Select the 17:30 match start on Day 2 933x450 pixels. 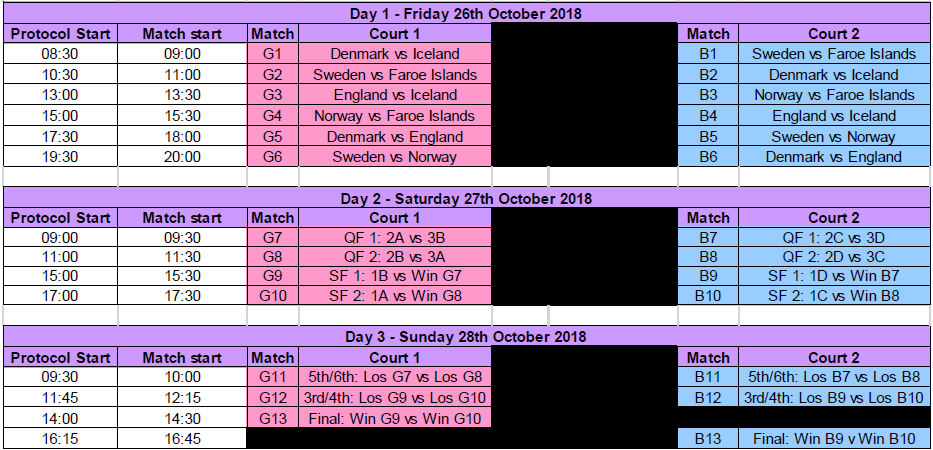click(x=182, y=296)
